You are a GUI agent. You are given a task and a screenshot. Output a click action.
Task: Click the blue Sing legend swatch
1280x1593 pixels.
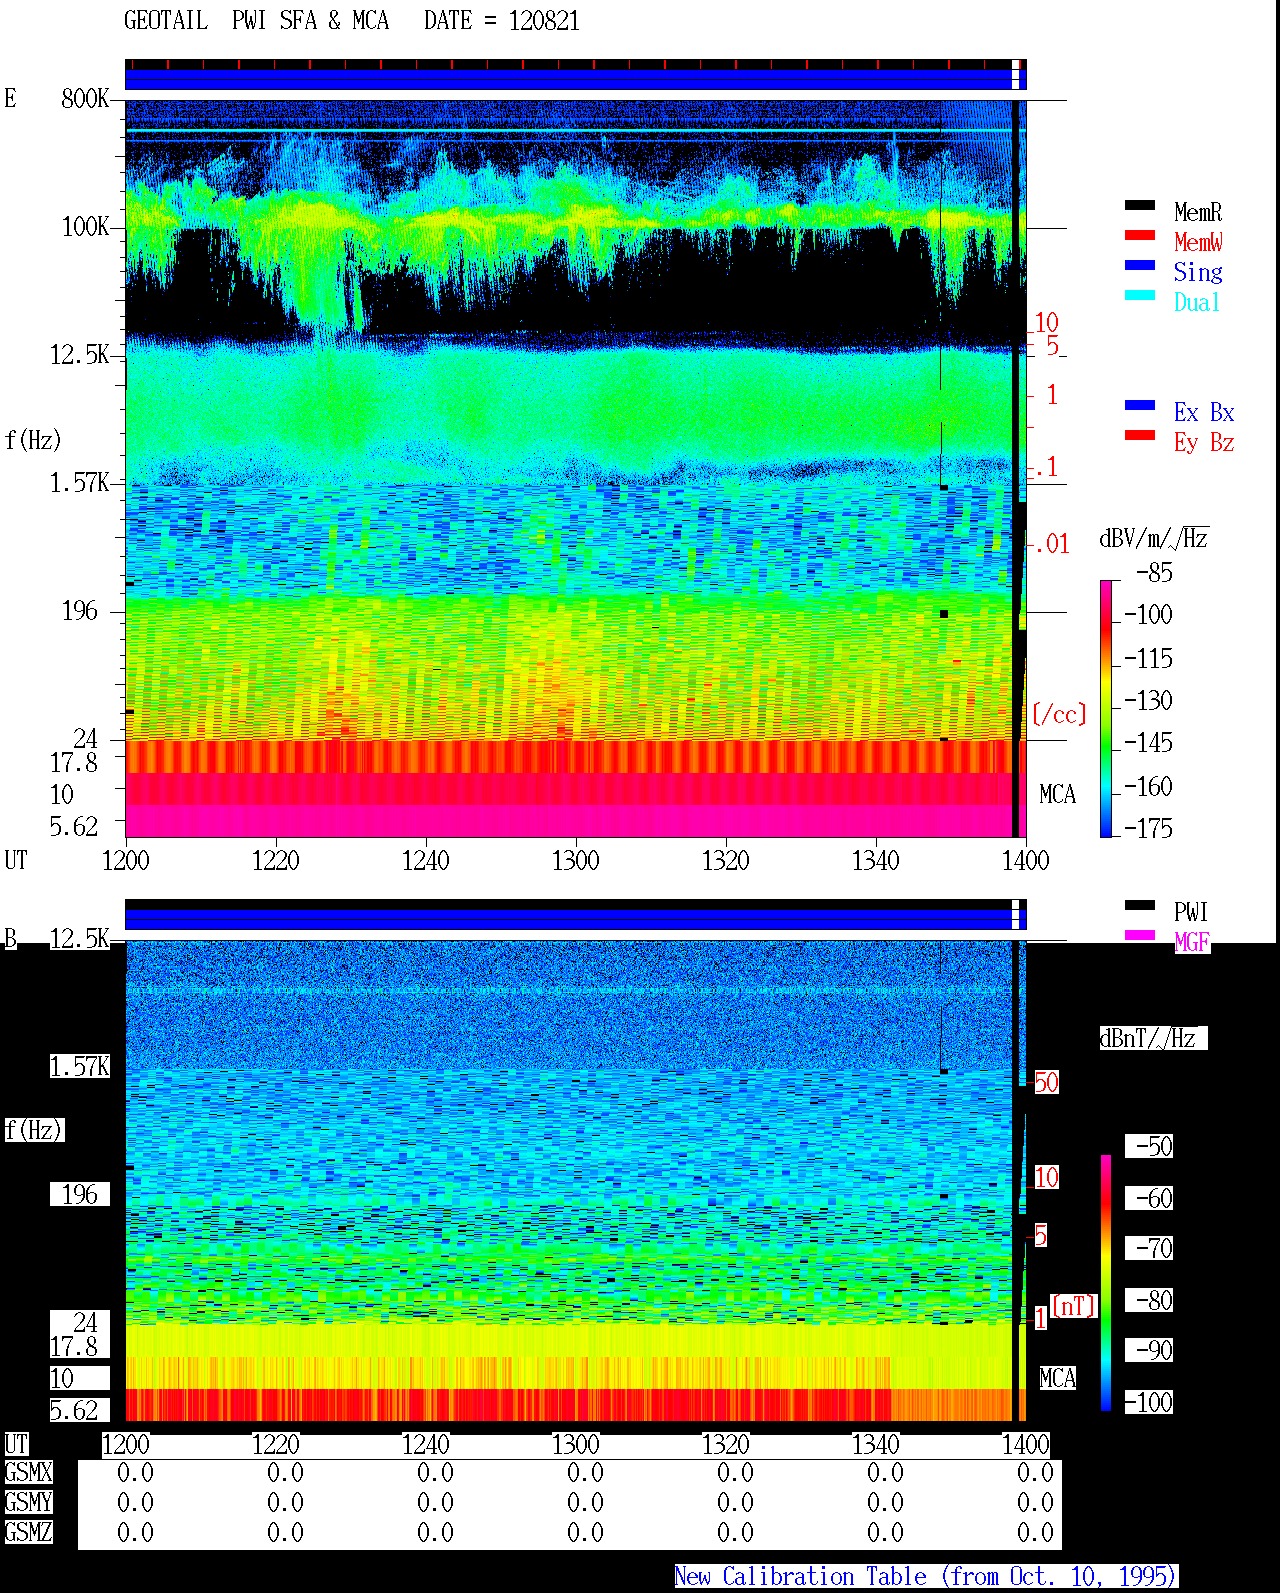pyautogui.click(x=1139, y=265)
